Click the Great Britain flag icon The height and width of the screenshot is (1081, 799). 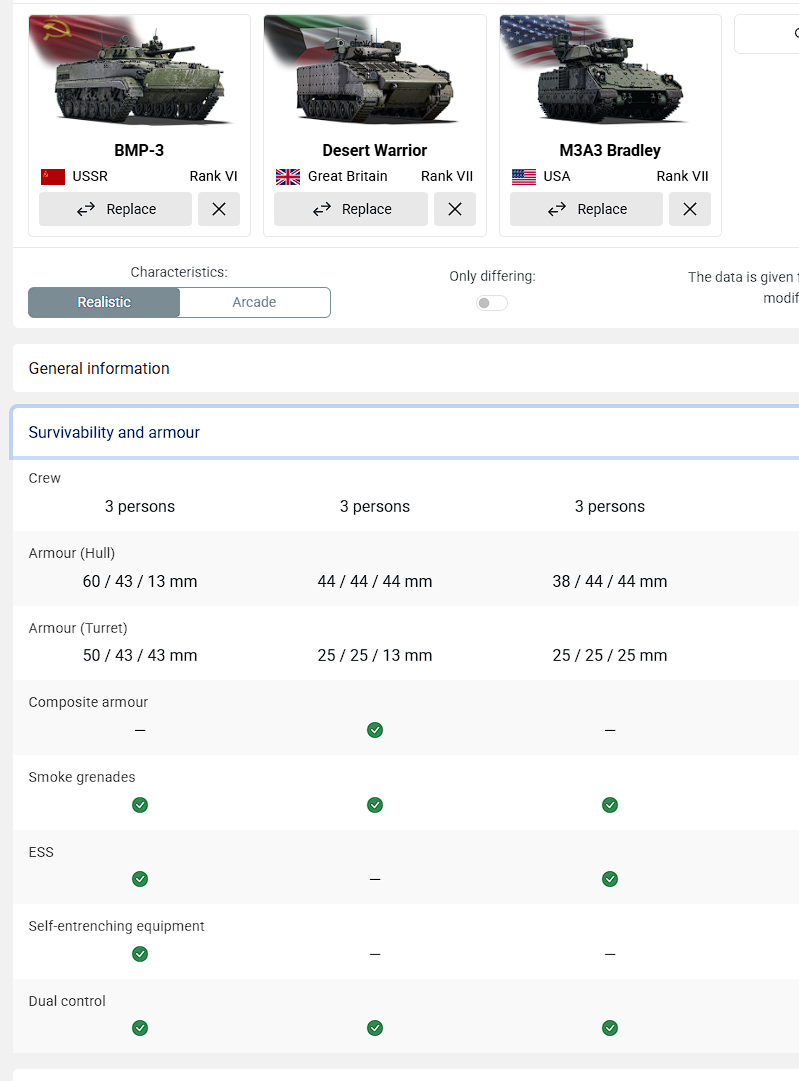pyautogui.click(x=288, y=177)
